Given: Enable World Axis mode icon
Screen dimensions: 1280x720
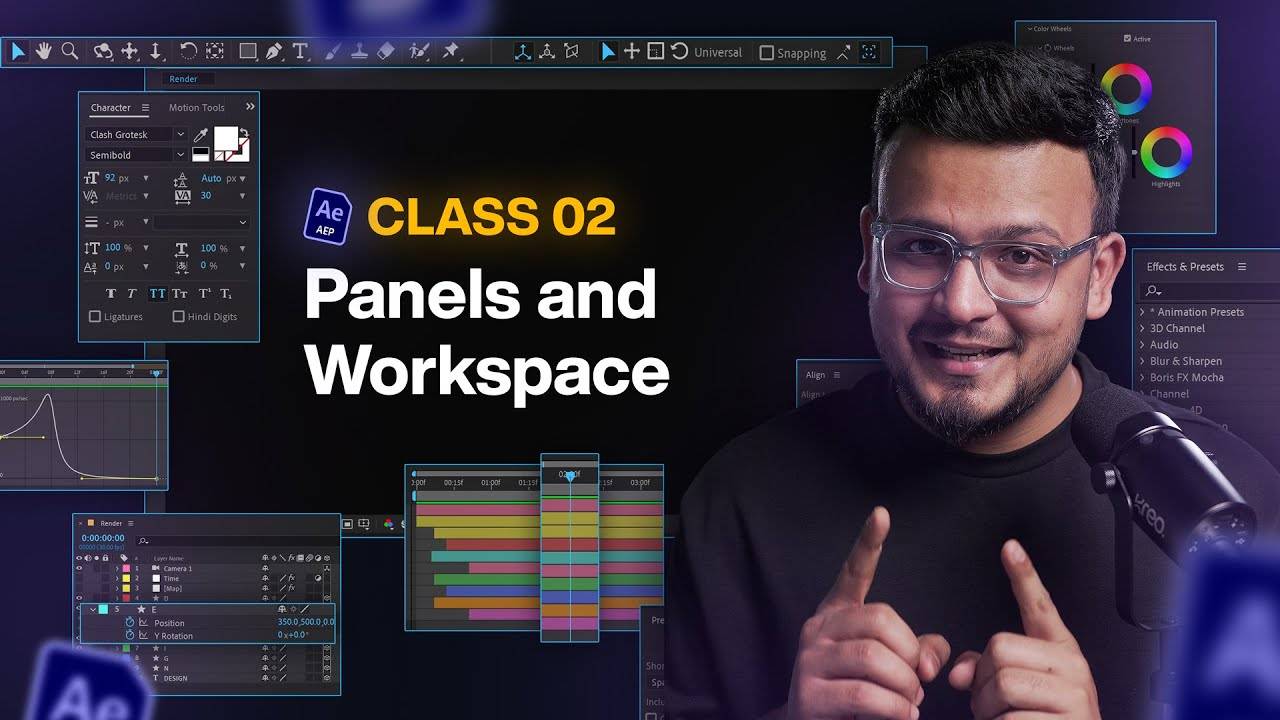Looking at the screenshot, I should coord(547,52).
